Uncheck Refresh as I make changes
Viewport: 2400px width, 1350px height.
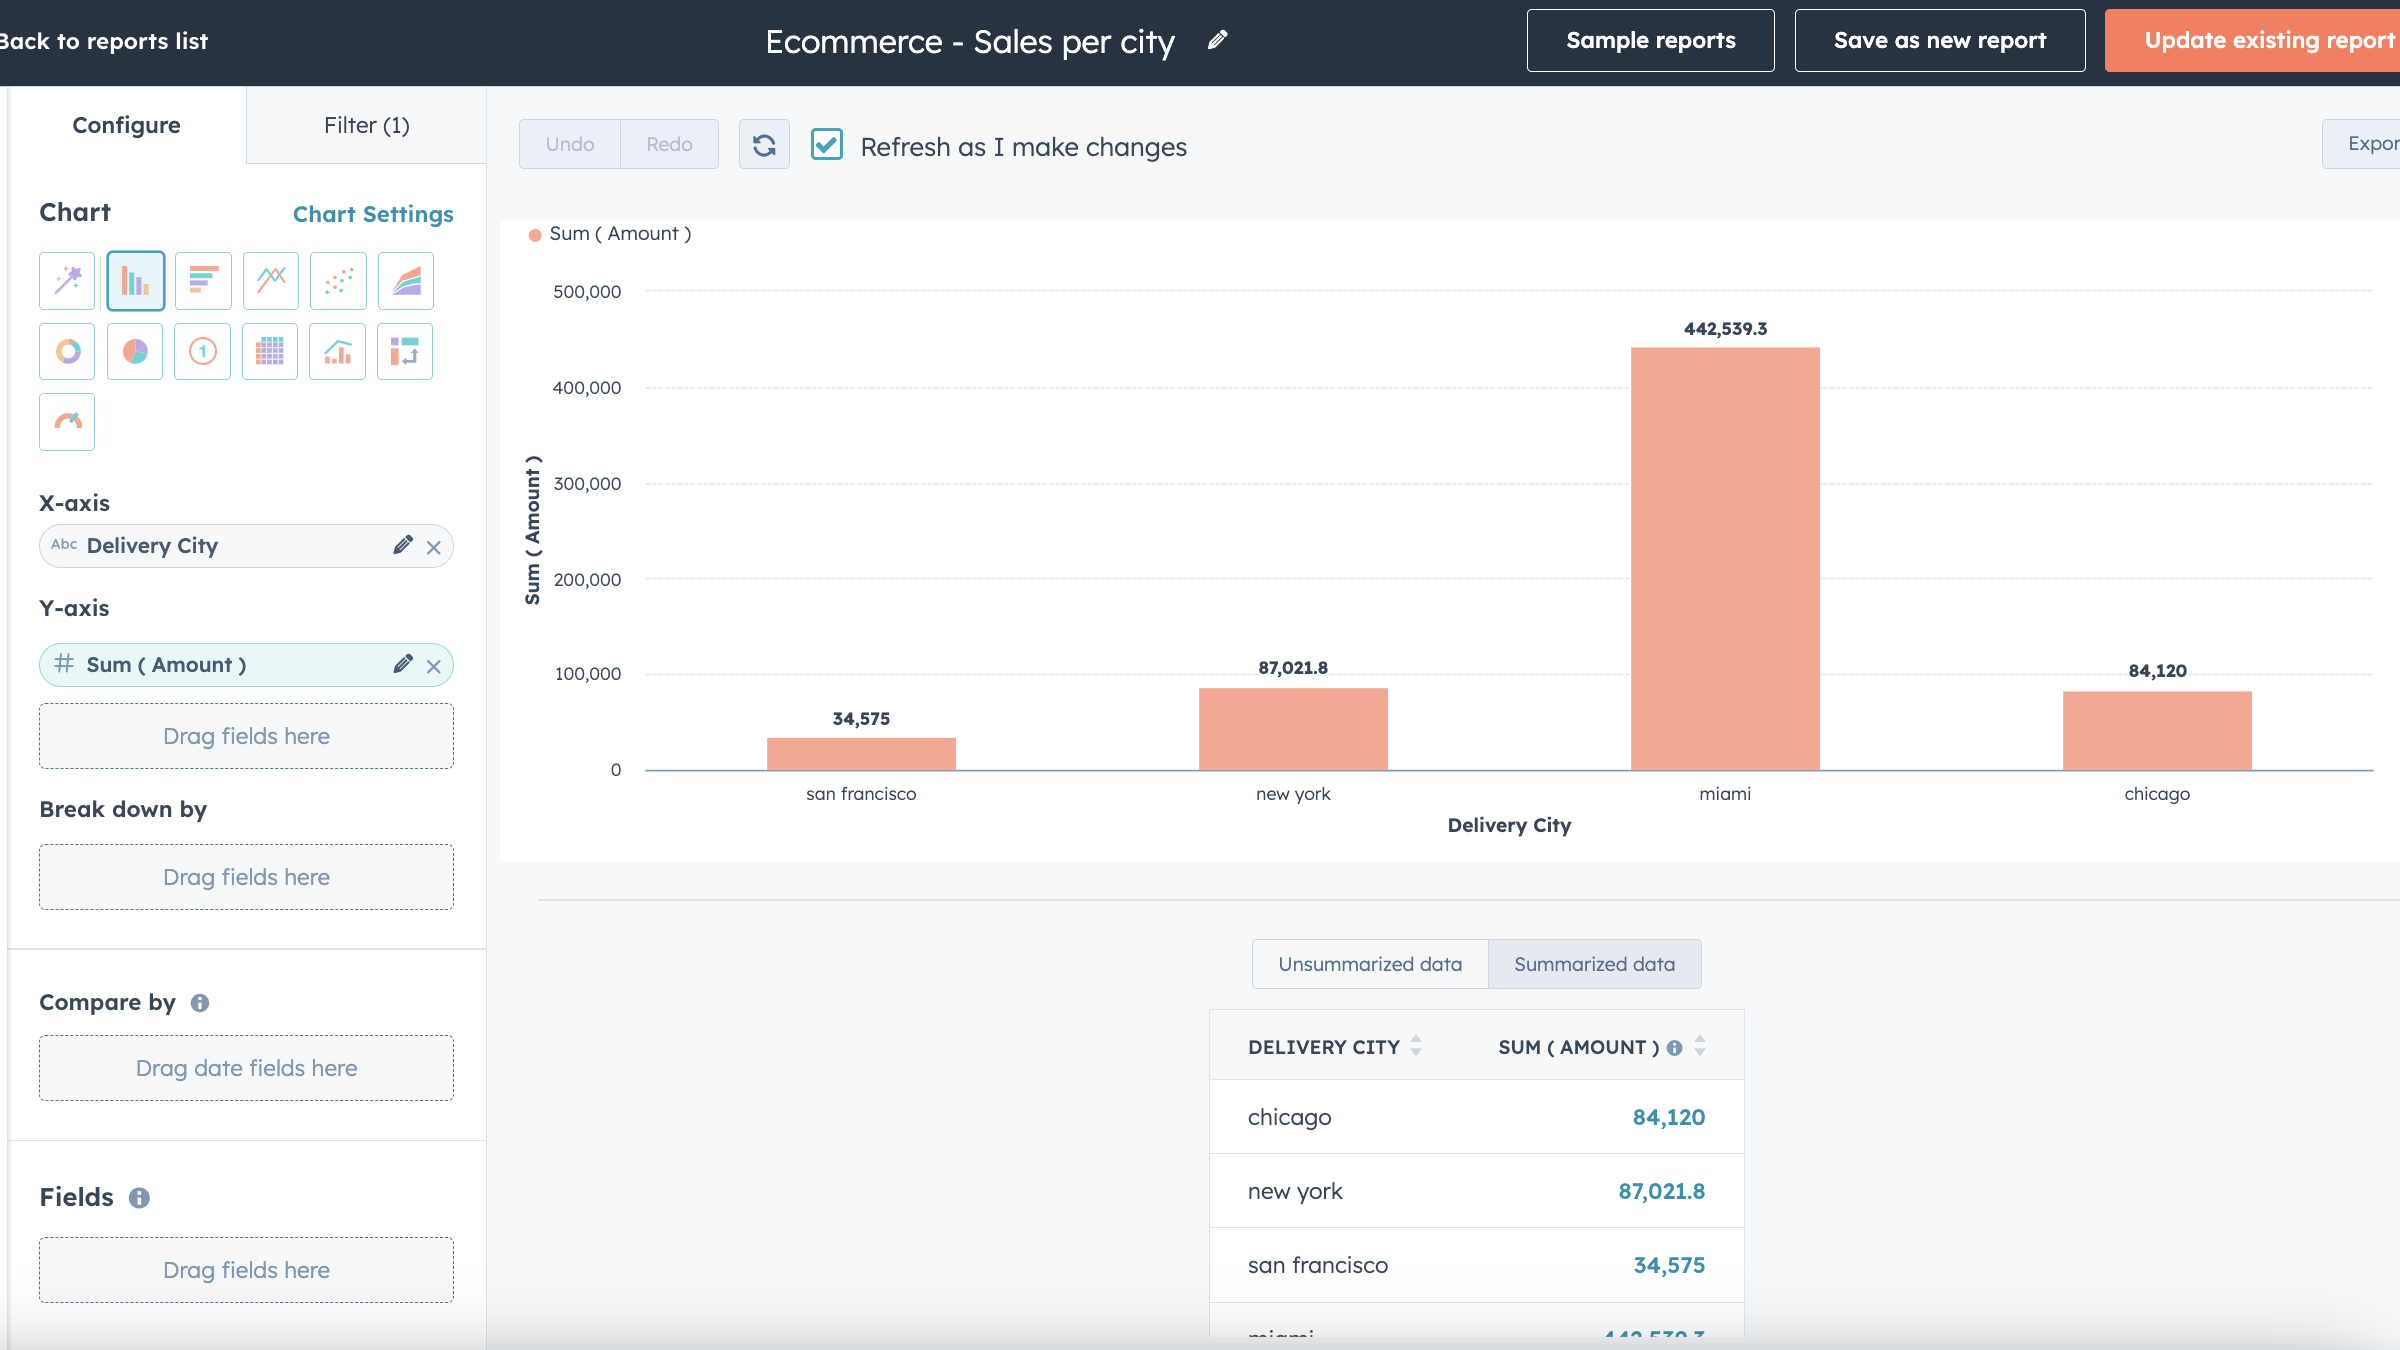pos(827,146)
